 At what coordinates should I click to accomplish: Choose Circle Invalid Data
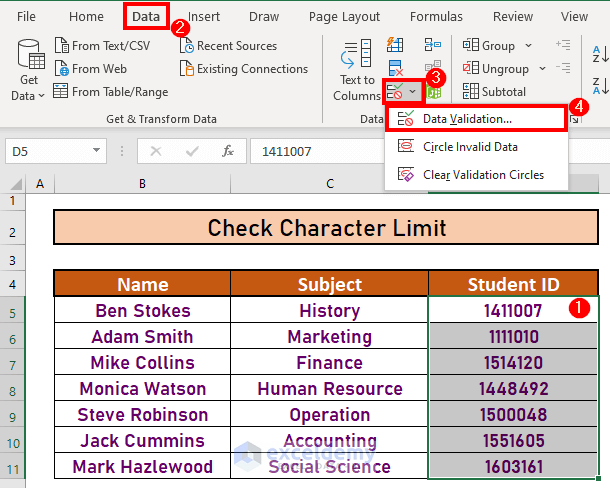[x=476, y=147]
